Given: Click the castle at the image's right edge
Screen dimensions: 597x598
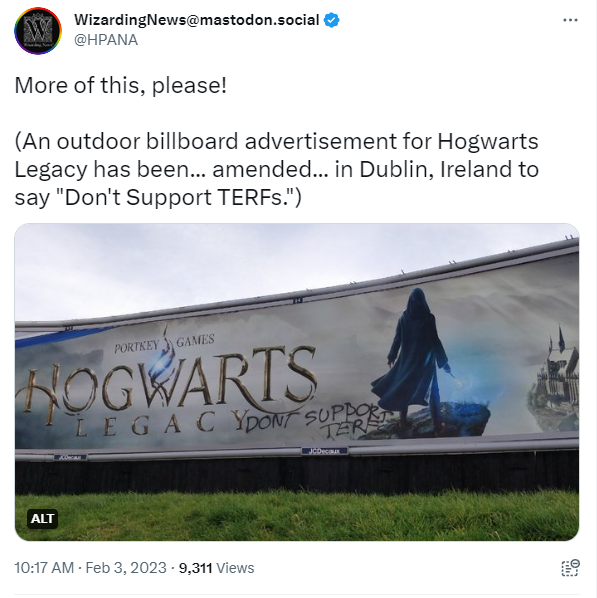Looking at the screenshot, I should (555, 378).
